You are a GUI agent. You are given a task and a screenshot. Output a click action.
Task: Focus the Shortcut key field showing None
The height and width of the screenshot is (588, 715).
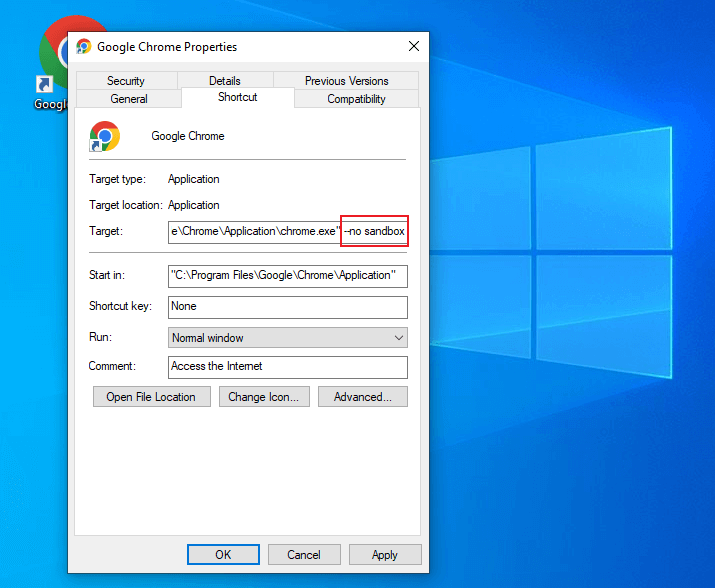288,307
